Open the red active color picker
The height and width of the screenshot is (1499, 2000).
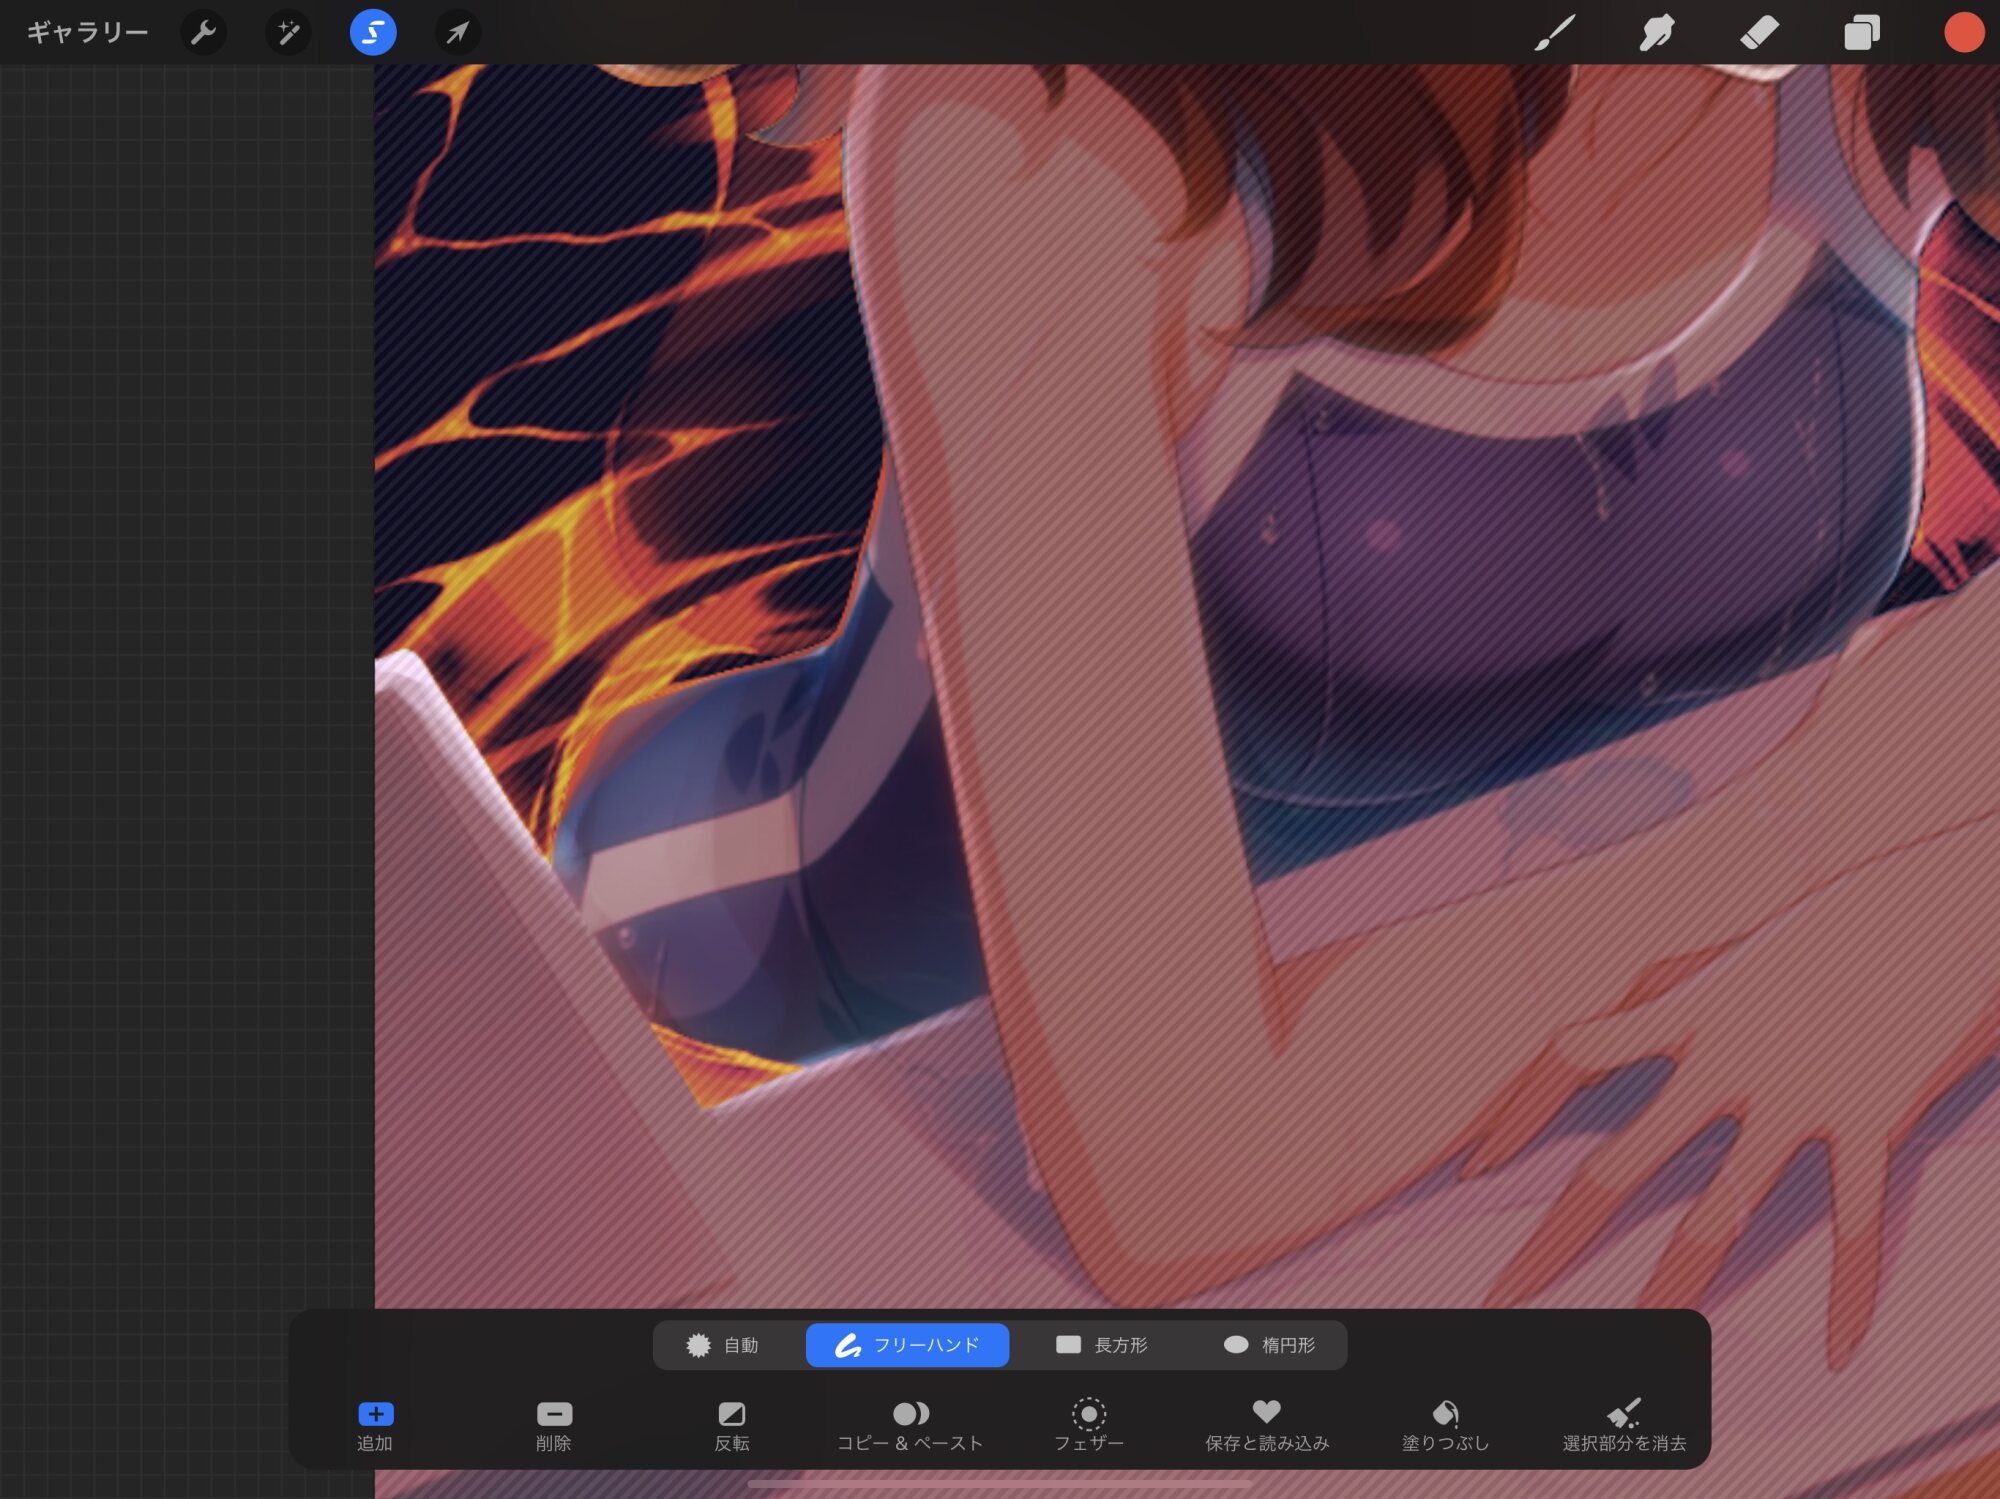coord(1963,33)
